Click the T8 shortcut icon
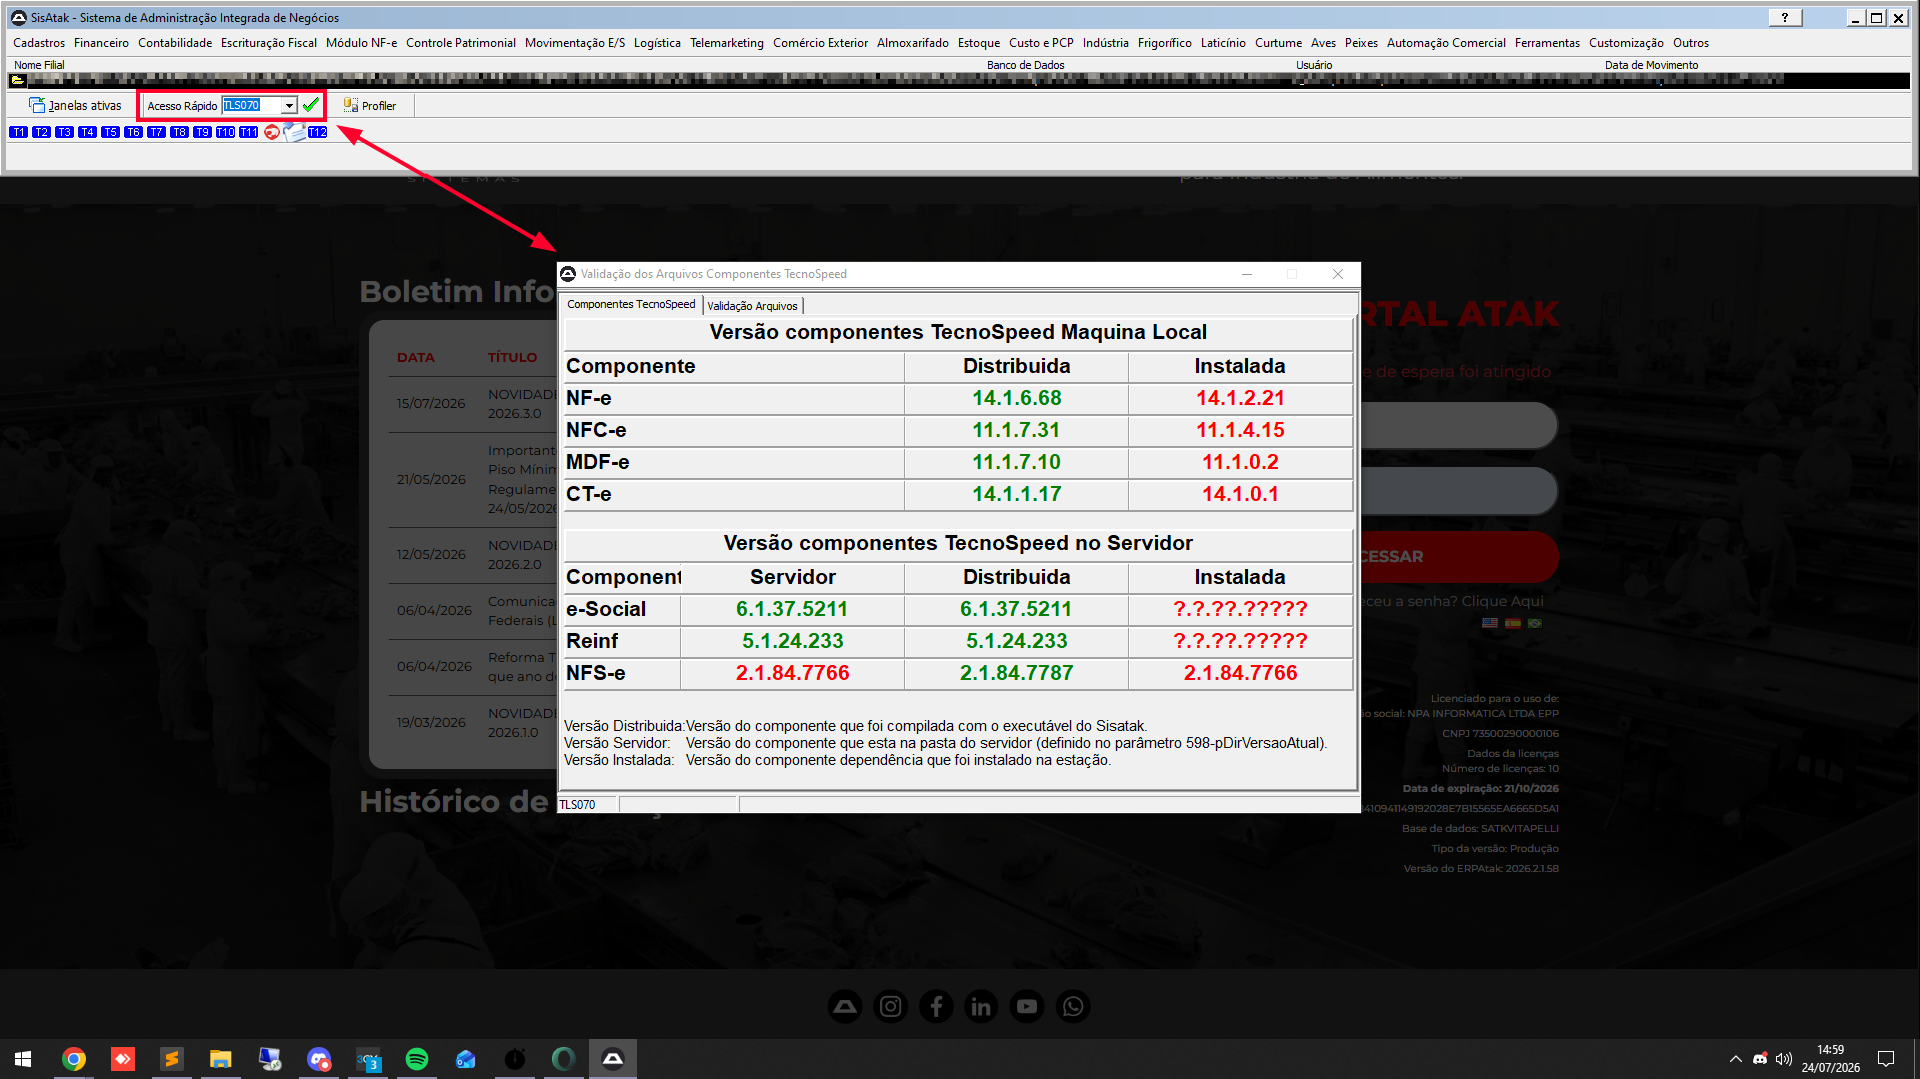 179,132
